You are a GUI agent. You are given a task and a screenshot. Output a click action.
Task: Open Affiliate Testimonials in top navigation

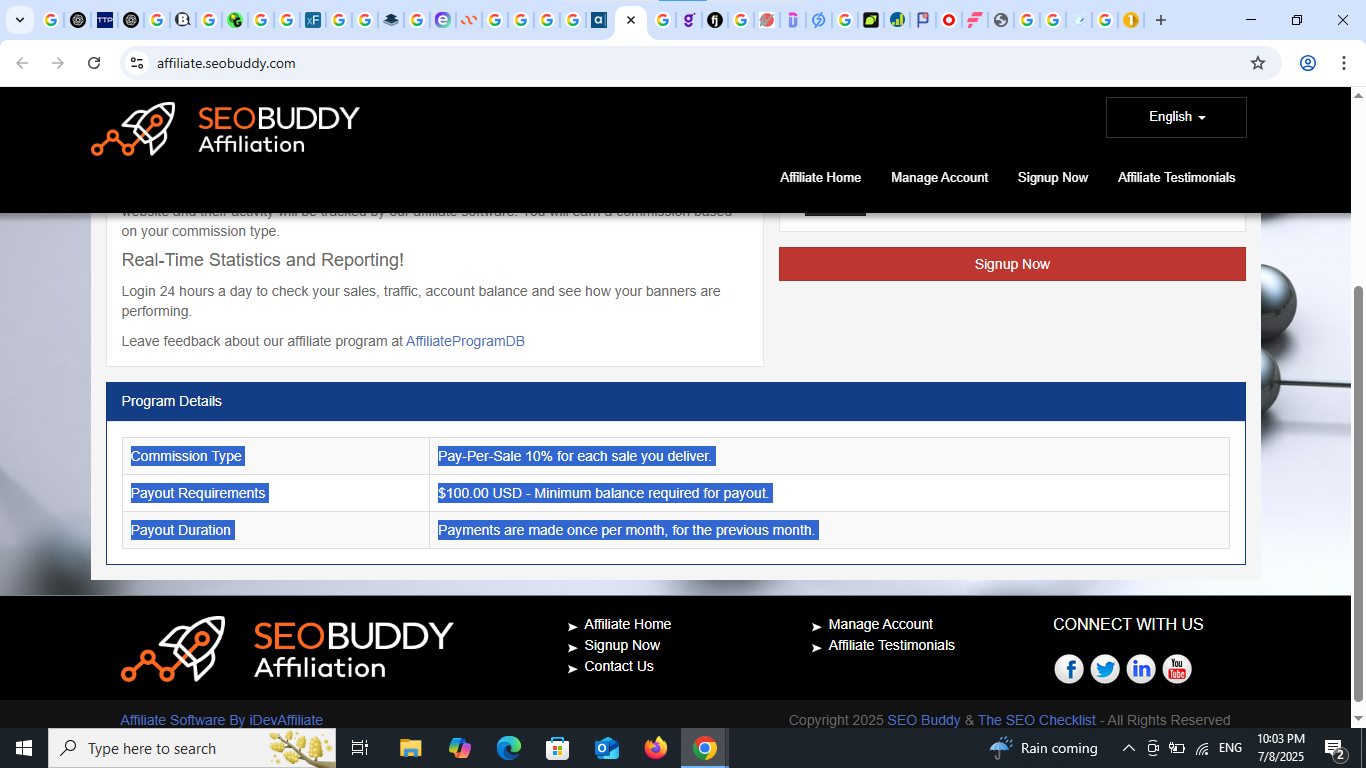[1176, 177]
